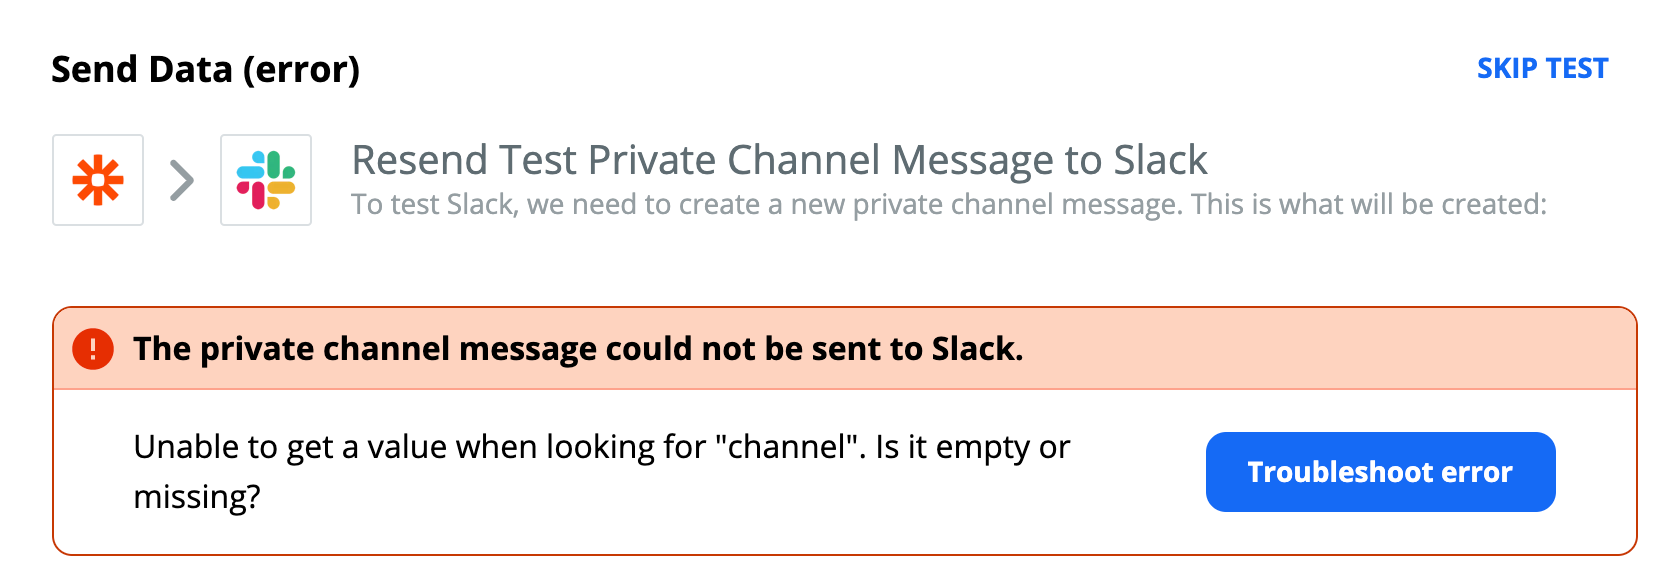The width and height of the screenshot is (1674, 582).
Task: Select the Send Data (error) heading
Action: (x=205, y=70)
